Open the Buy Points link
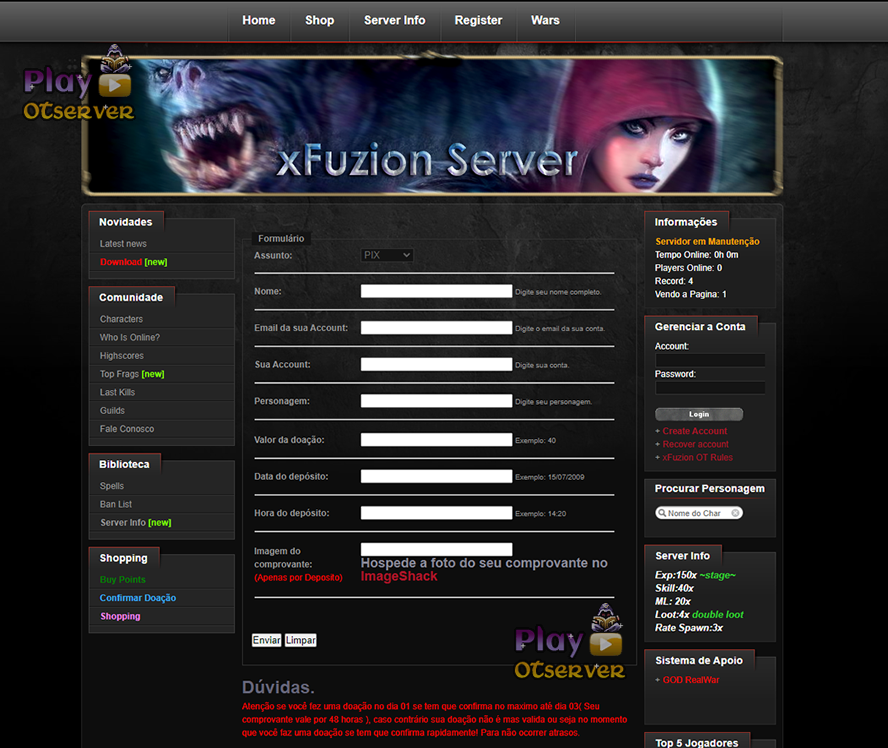 click(122, 580)
